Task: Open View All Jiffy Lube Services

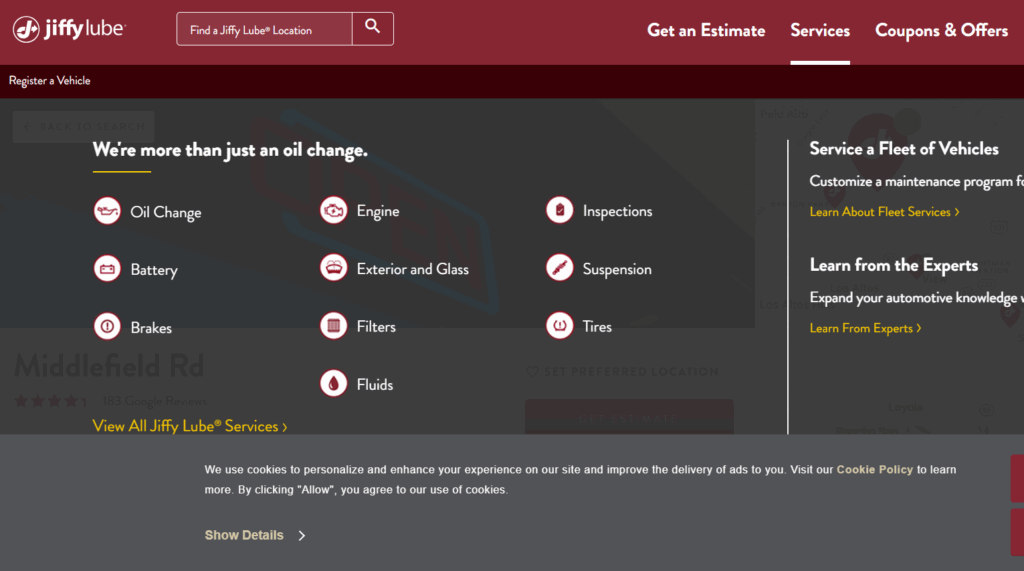Action: (190, 426)
